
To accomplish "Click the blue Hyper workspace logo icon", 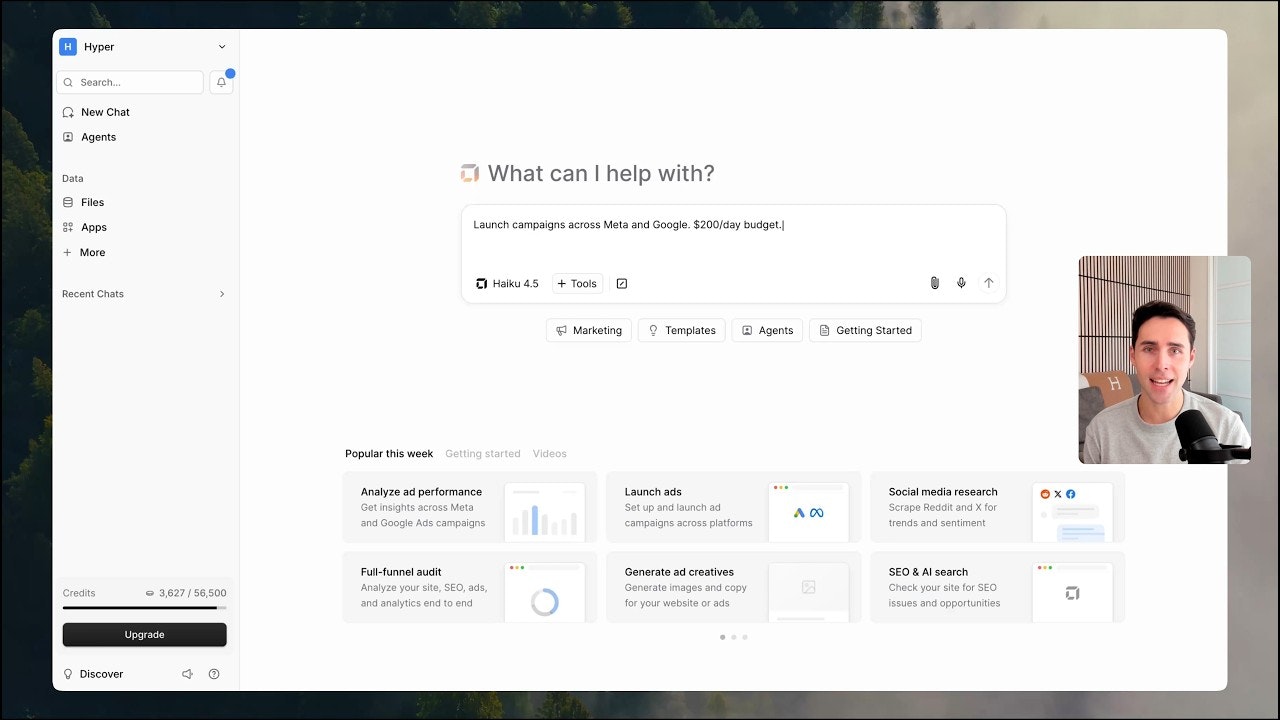I will 68,47.
